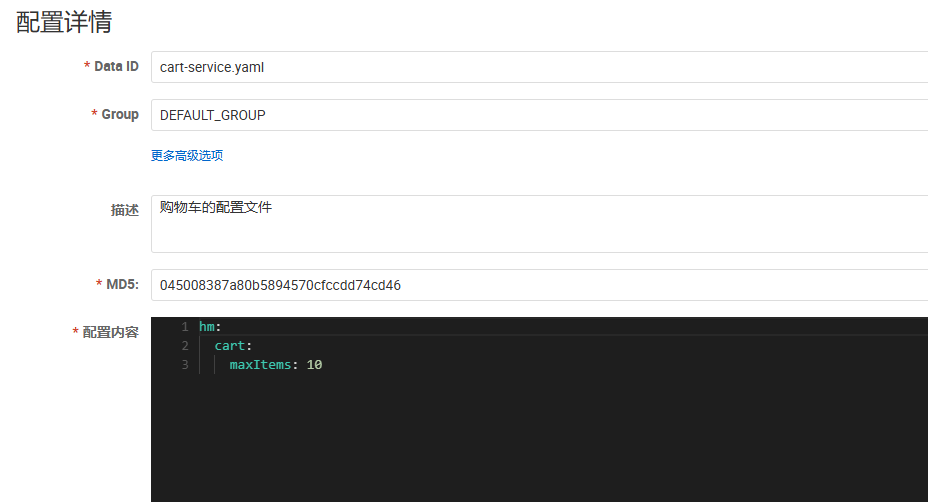Click the text 购物车的配置文件 in description

(x=216, y=208)
